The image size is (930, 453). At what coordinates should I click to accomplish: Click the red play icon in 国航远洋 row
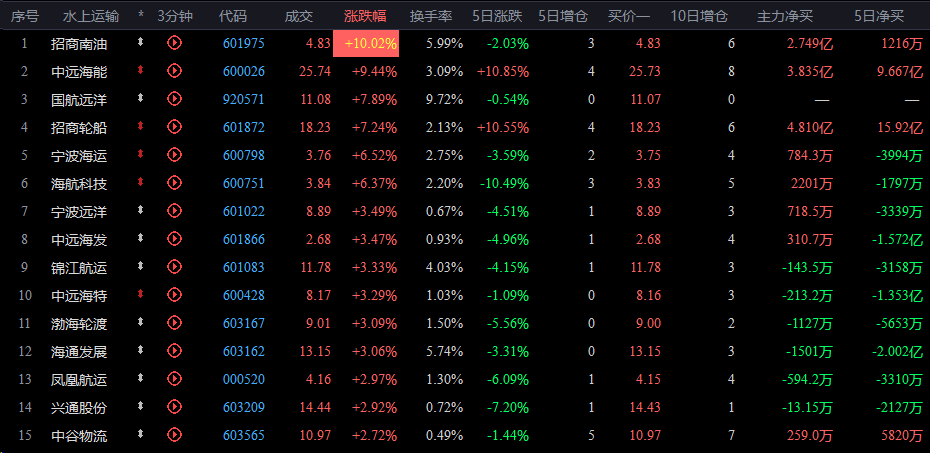click(175, 99)
